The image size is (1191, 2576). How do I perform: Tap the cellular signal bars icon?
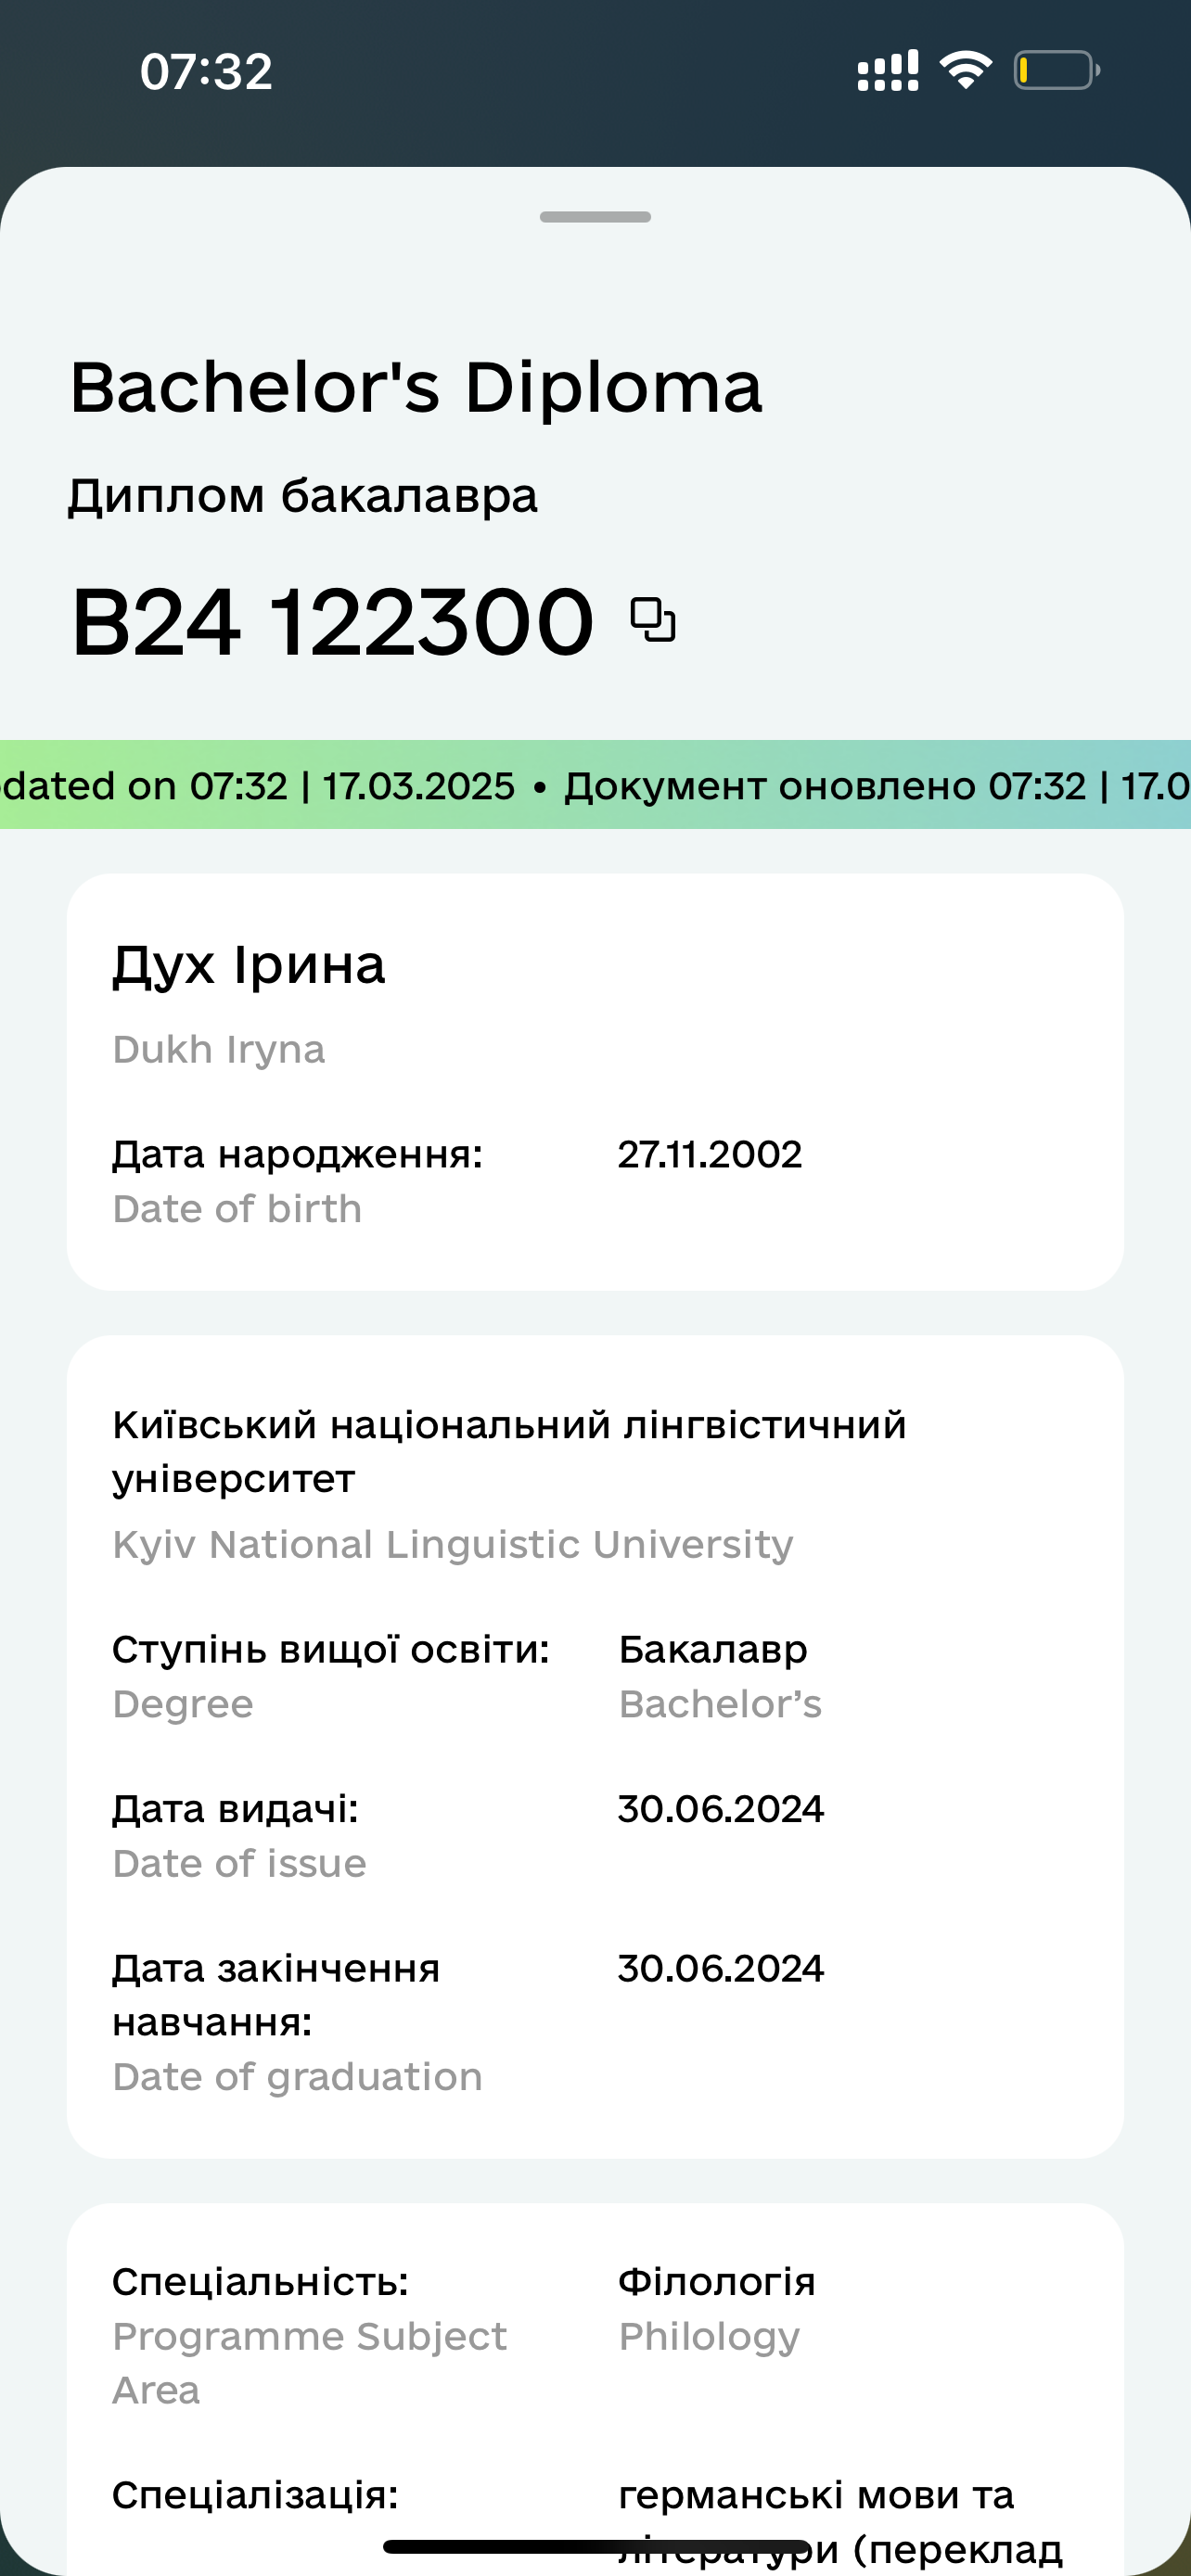[x=888, y=70]
